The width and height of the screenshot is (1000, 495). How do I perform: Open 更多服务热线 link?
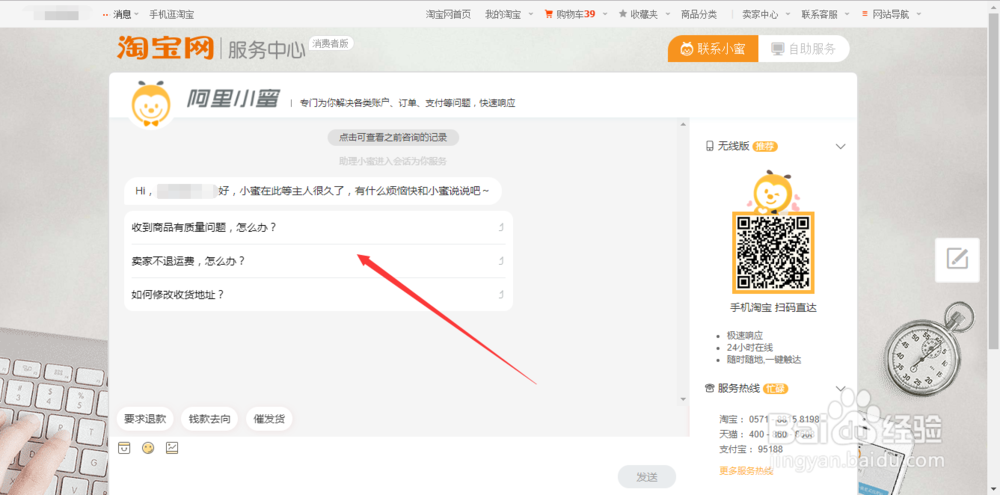point(746,471)
